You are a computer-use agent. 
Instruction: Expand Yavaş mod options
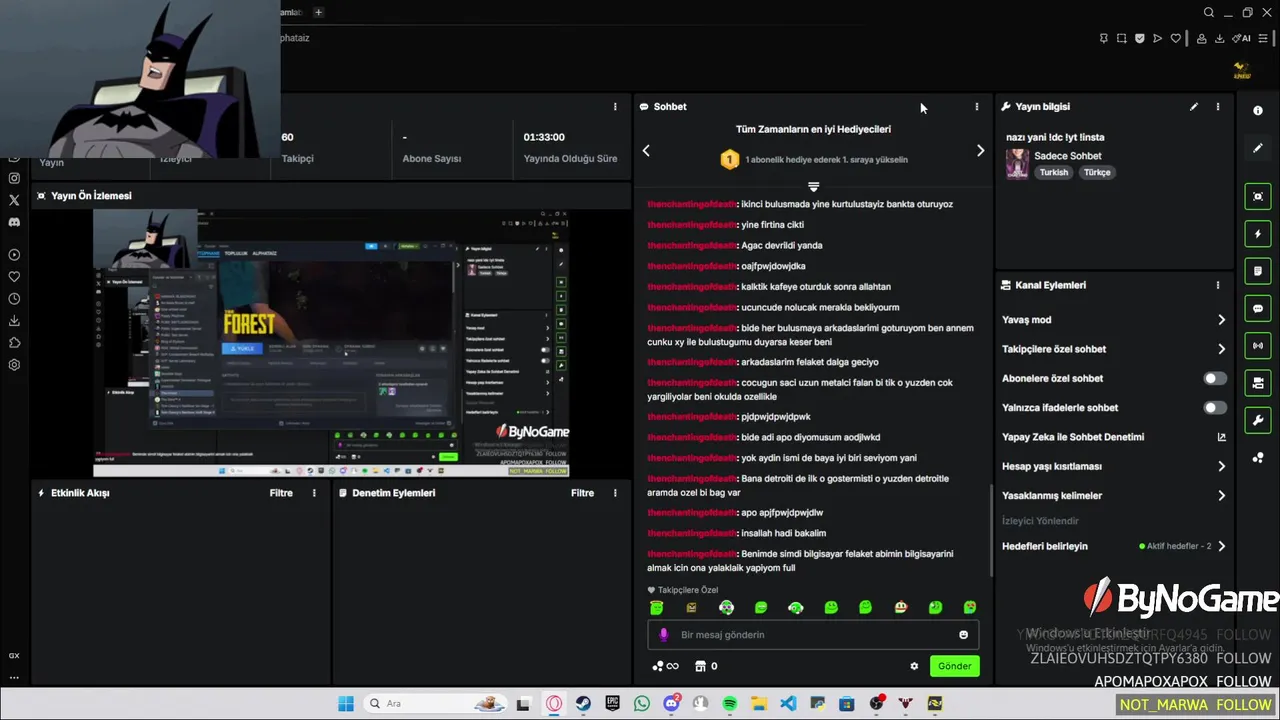(1221, 320)
